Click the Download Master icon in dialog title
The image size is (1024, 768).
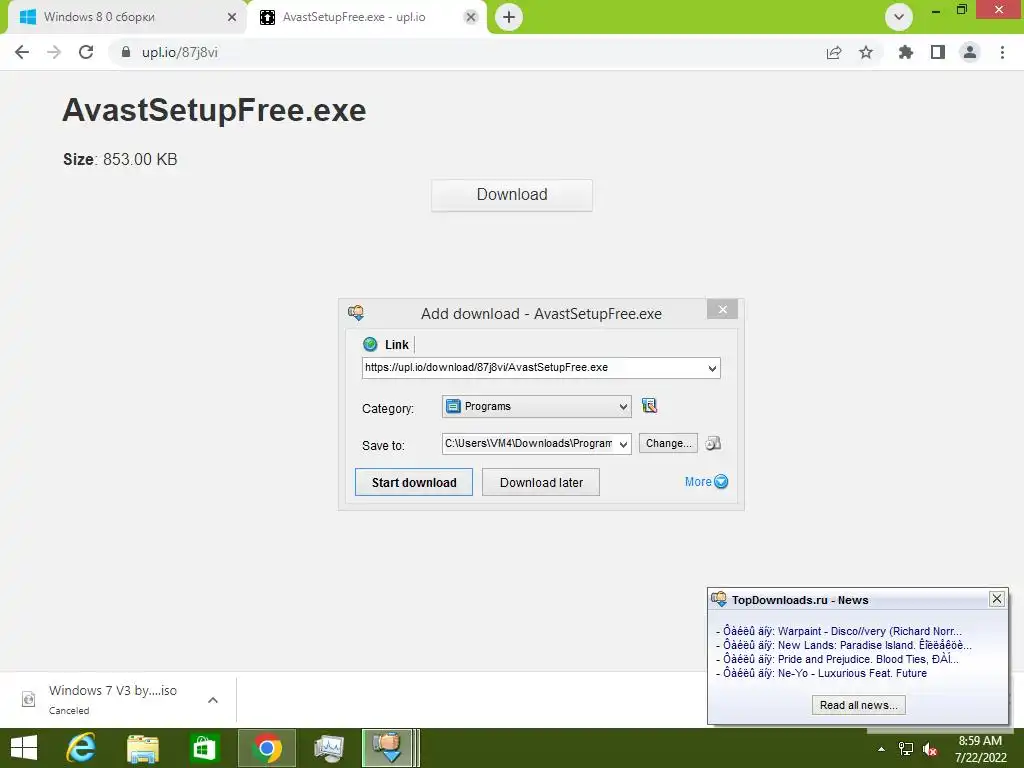(x=356, y=313)
